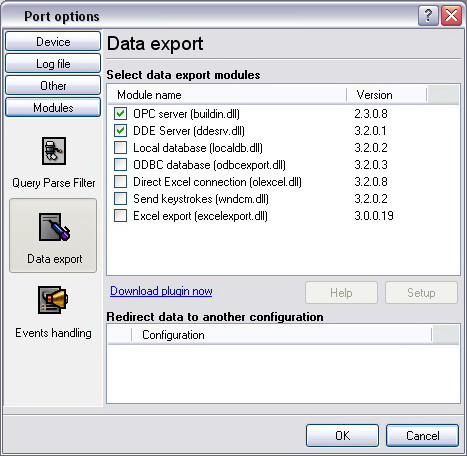Viewport: 467px width, 456px height.
Task: Close the Port options dialog
Action: [451, 15]
